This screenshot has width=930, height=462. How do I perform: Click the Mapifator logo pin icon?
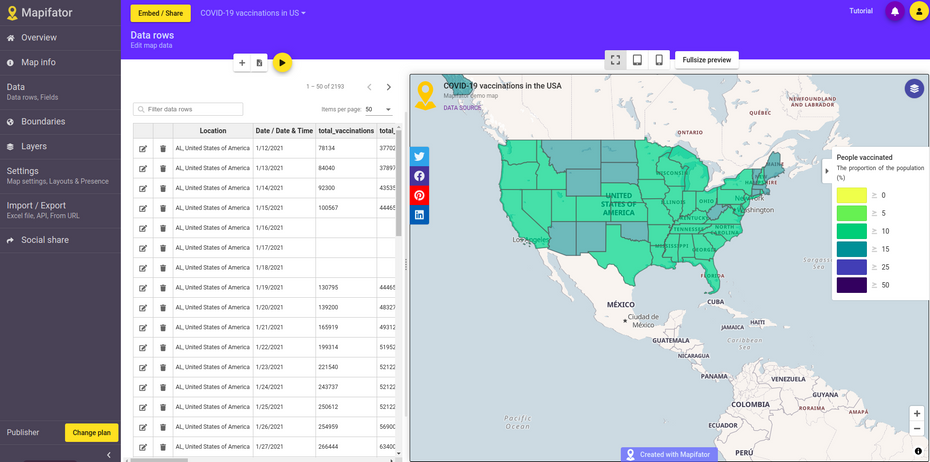(x=12, y=12)
